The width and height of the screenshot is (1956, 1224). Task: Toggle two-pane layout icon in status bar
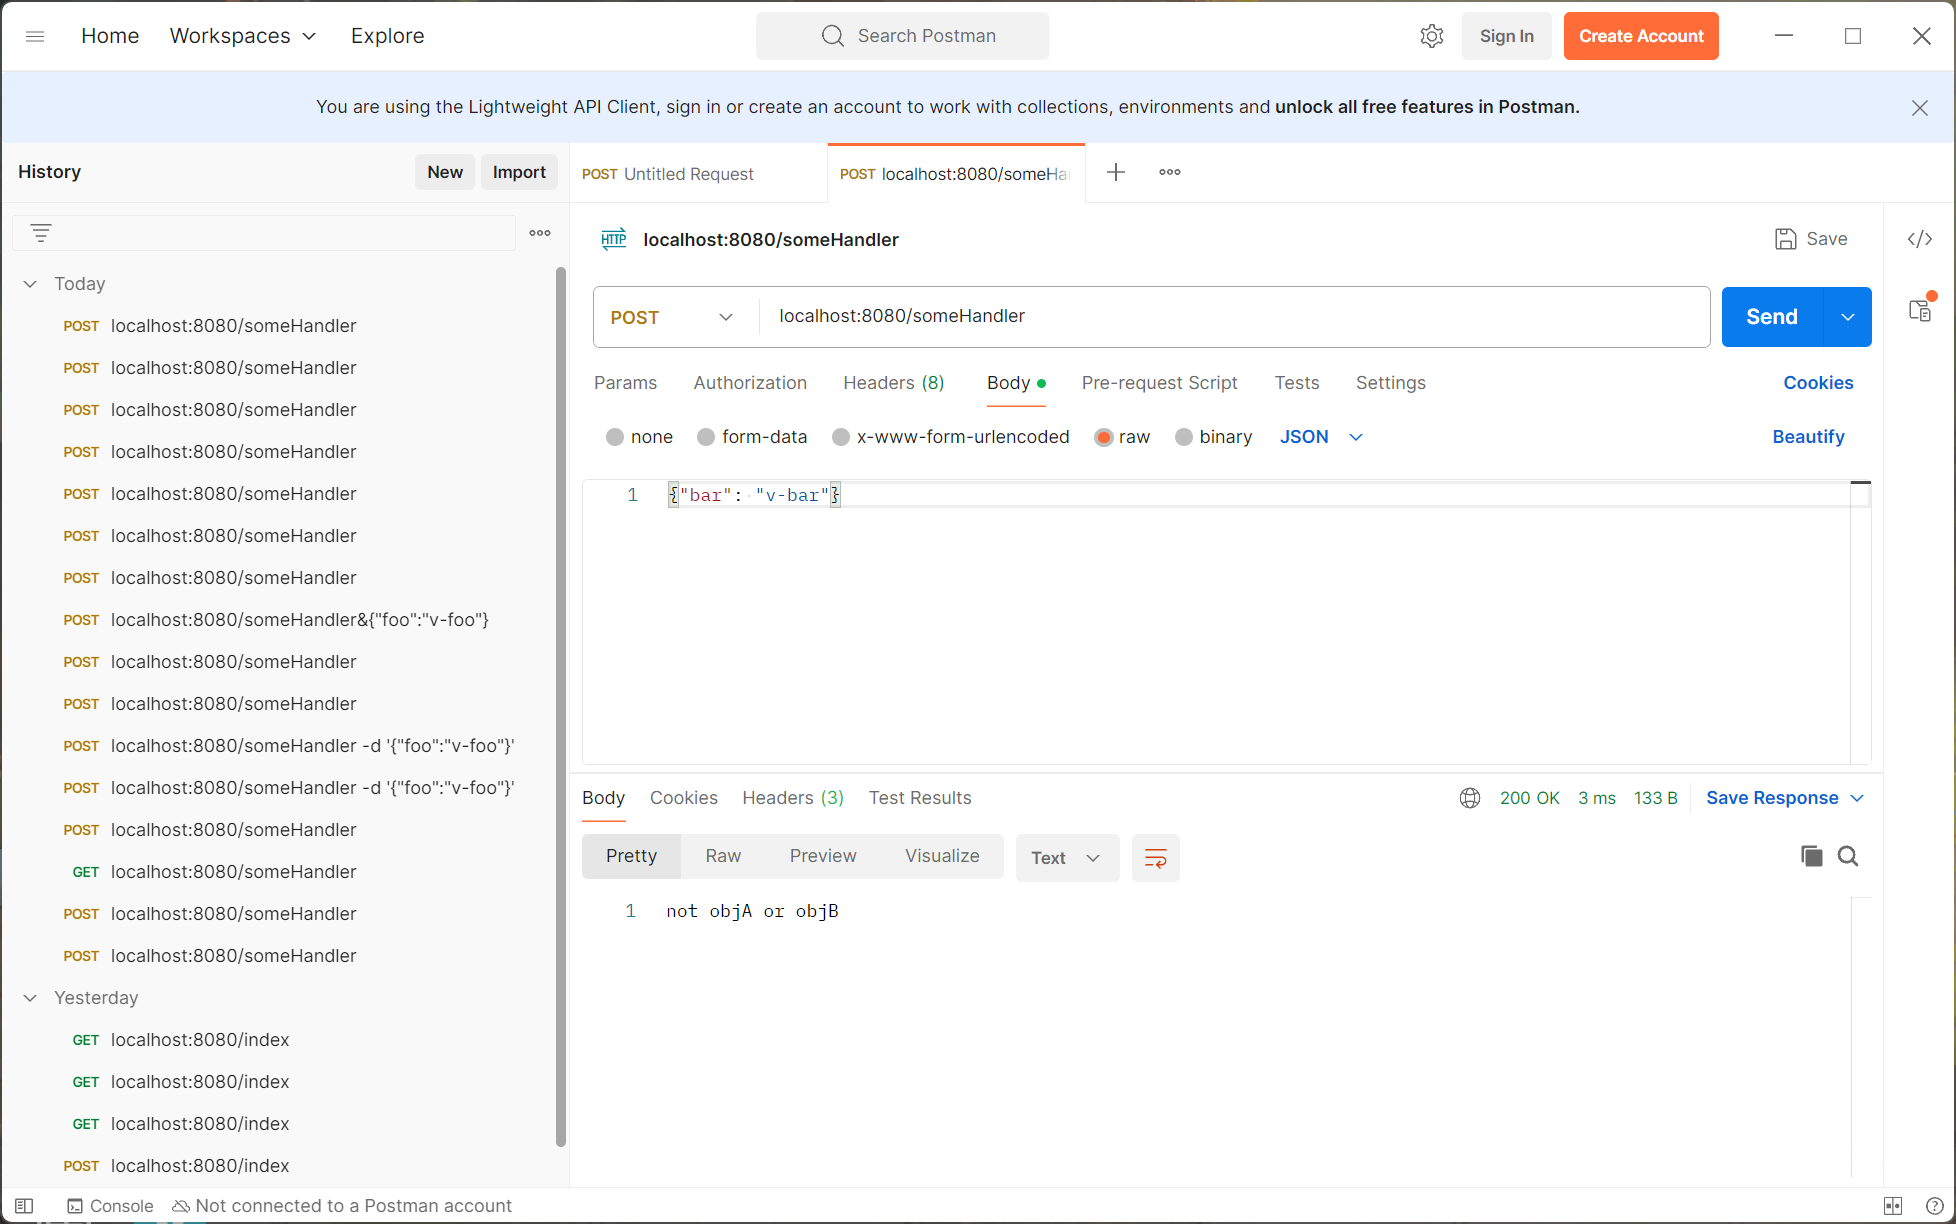pos(1893,1206)
